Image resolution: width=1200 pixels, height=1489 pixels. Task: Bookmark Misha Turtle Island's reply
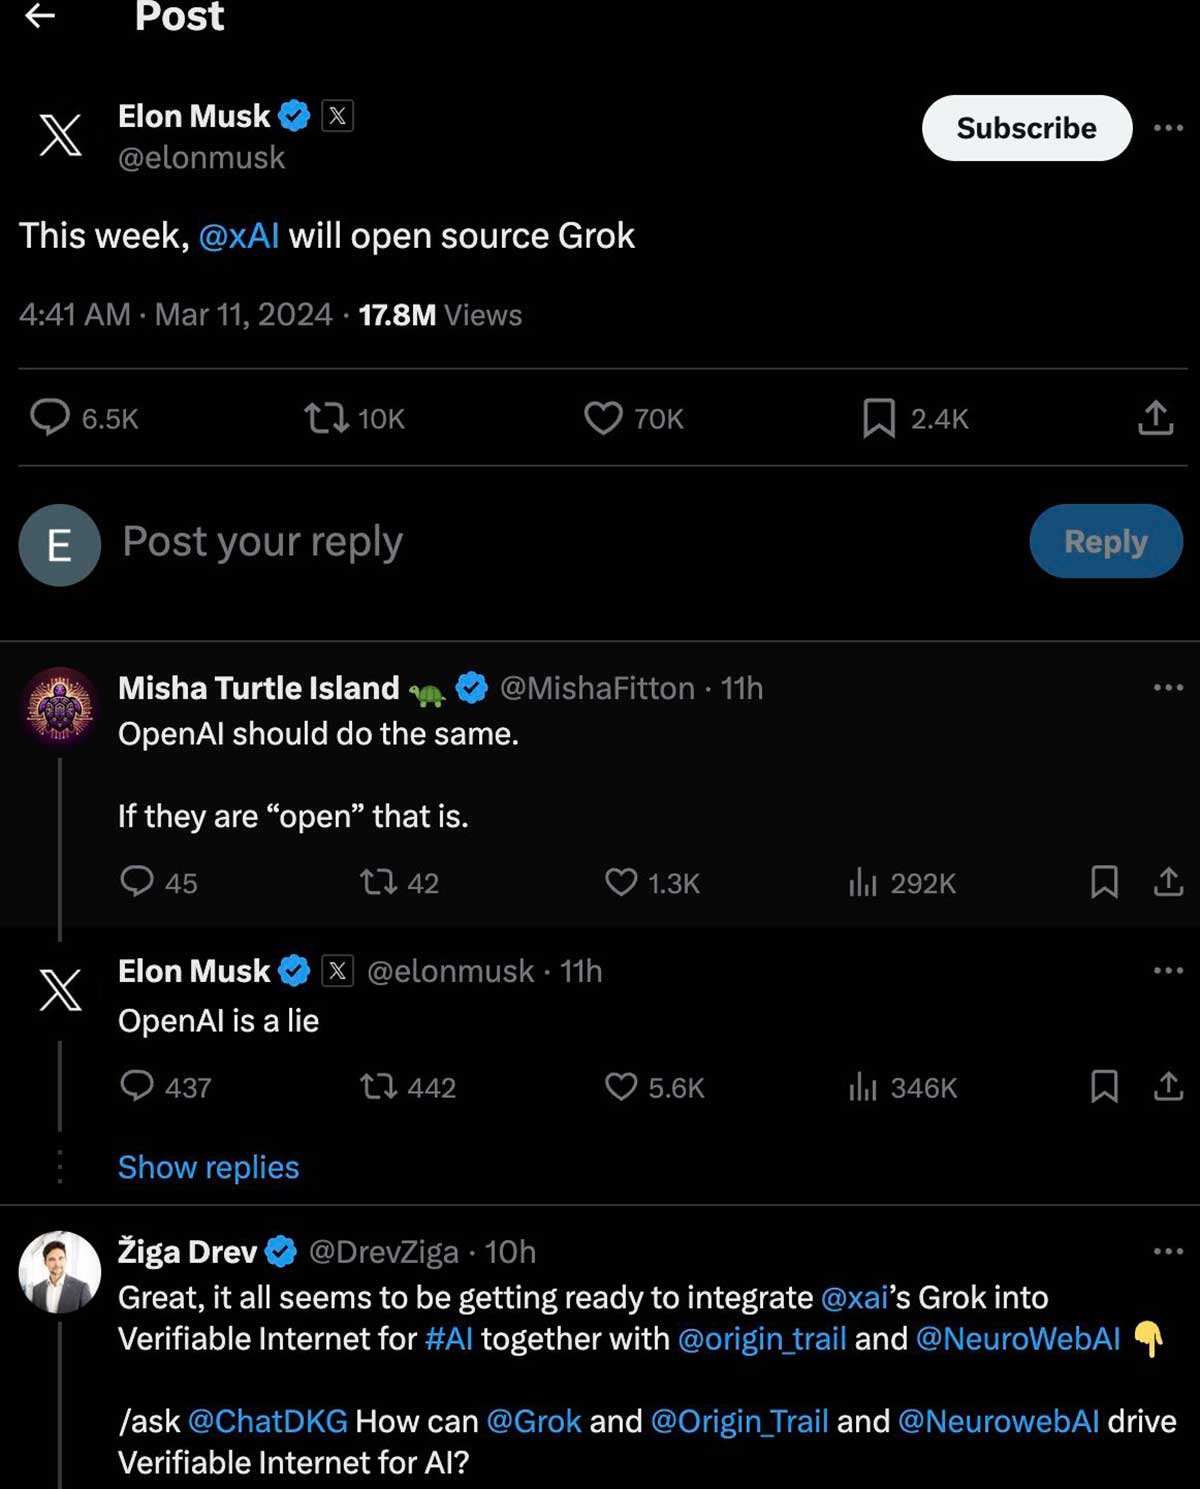(1104, 882)
